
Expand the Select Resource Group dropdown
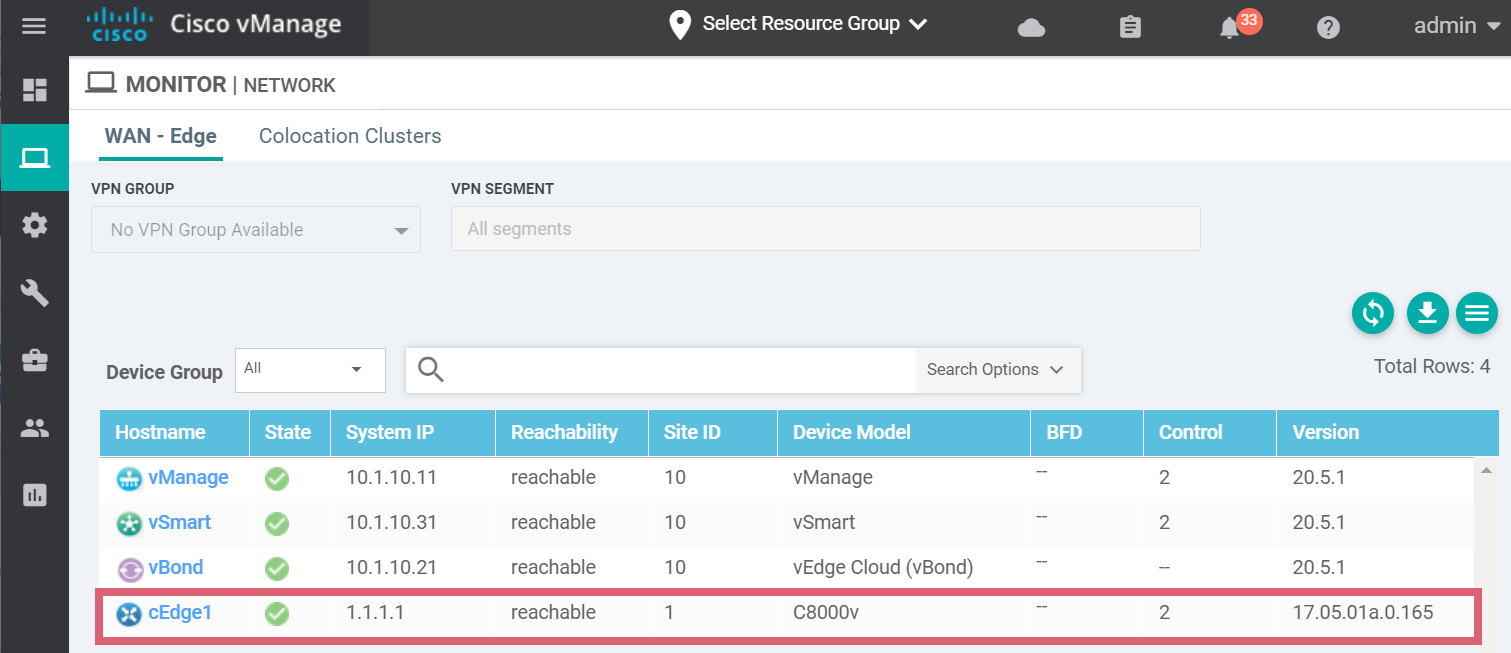(x=800, y=24)
